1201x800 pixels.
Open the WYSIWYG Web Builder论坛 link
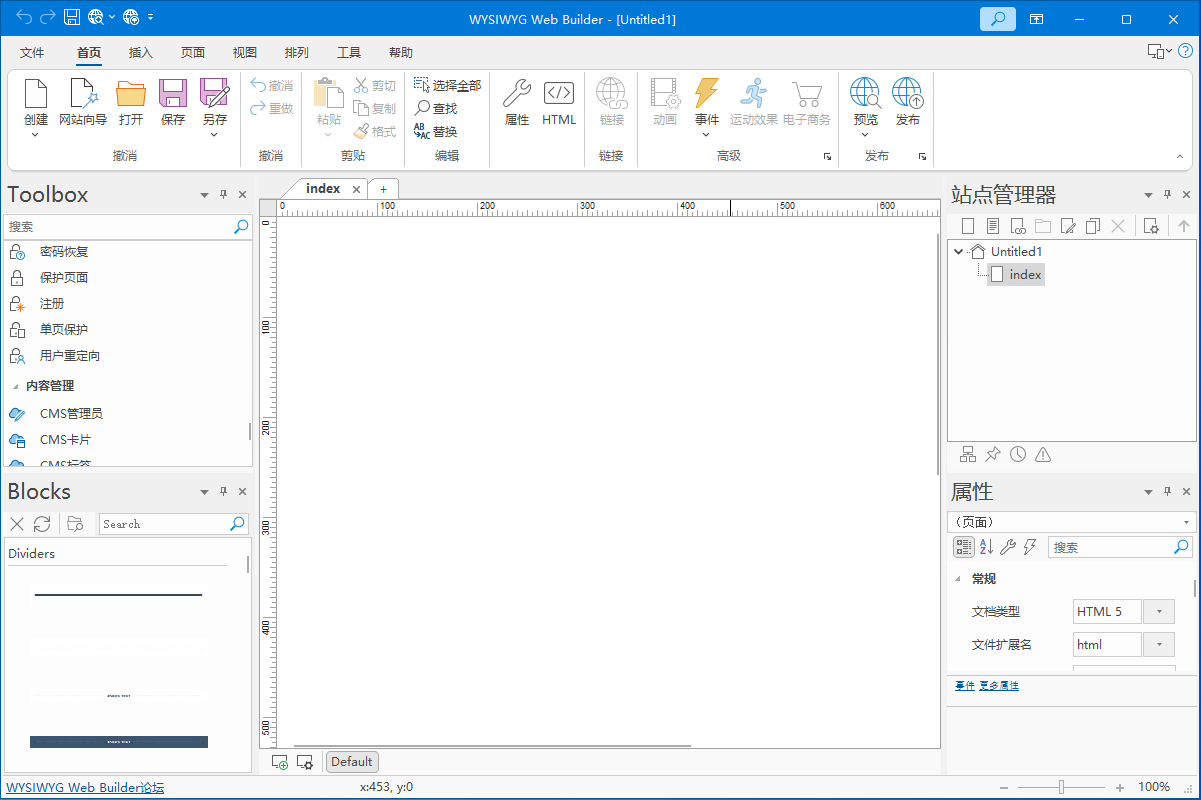click(85, 787)
